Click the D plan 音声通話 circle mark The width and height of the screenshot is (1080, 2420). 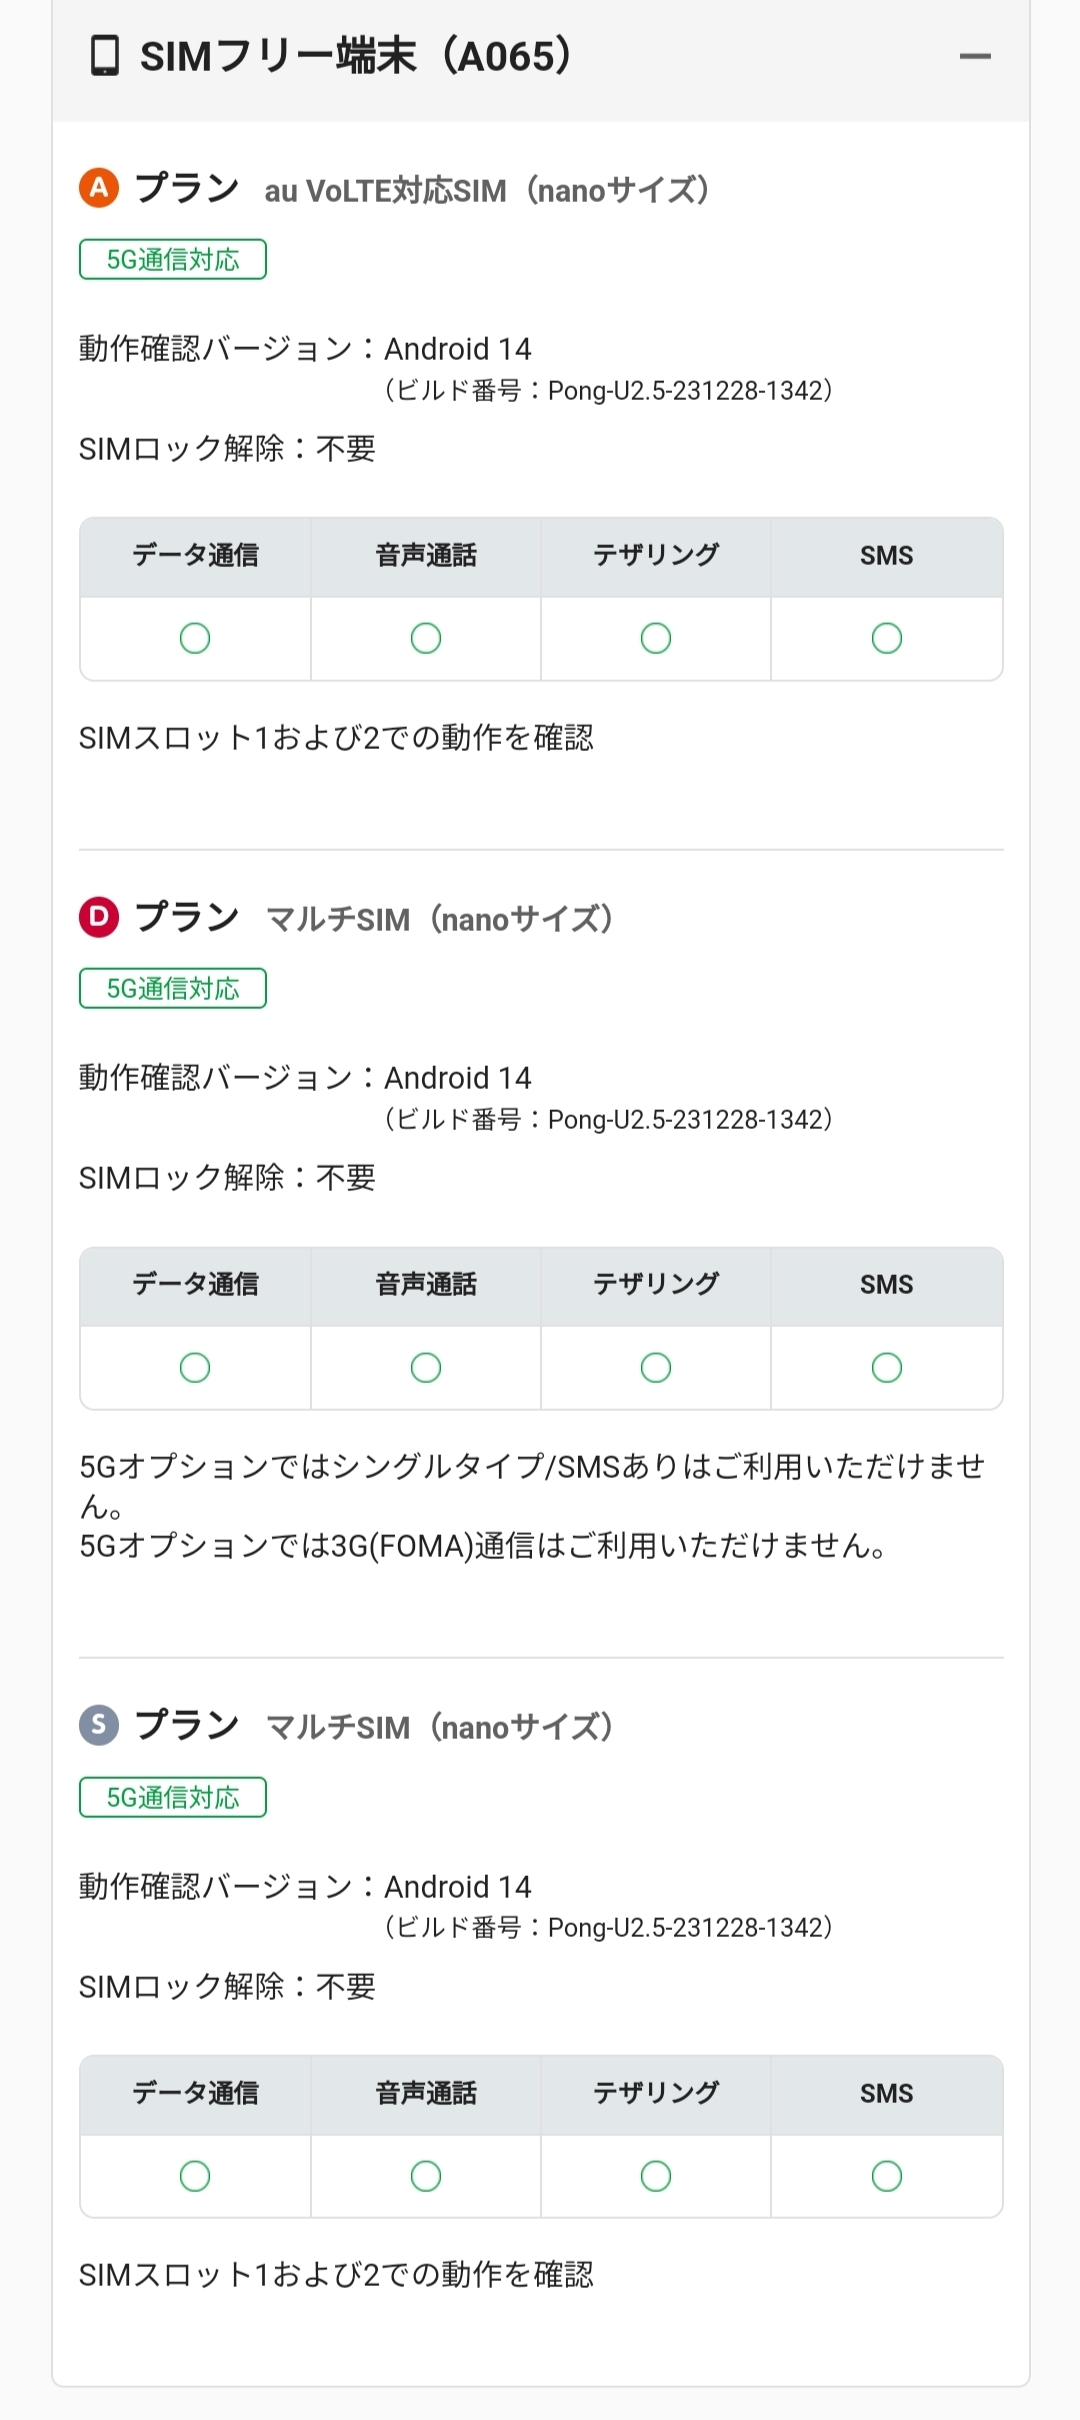(426, 1367)
